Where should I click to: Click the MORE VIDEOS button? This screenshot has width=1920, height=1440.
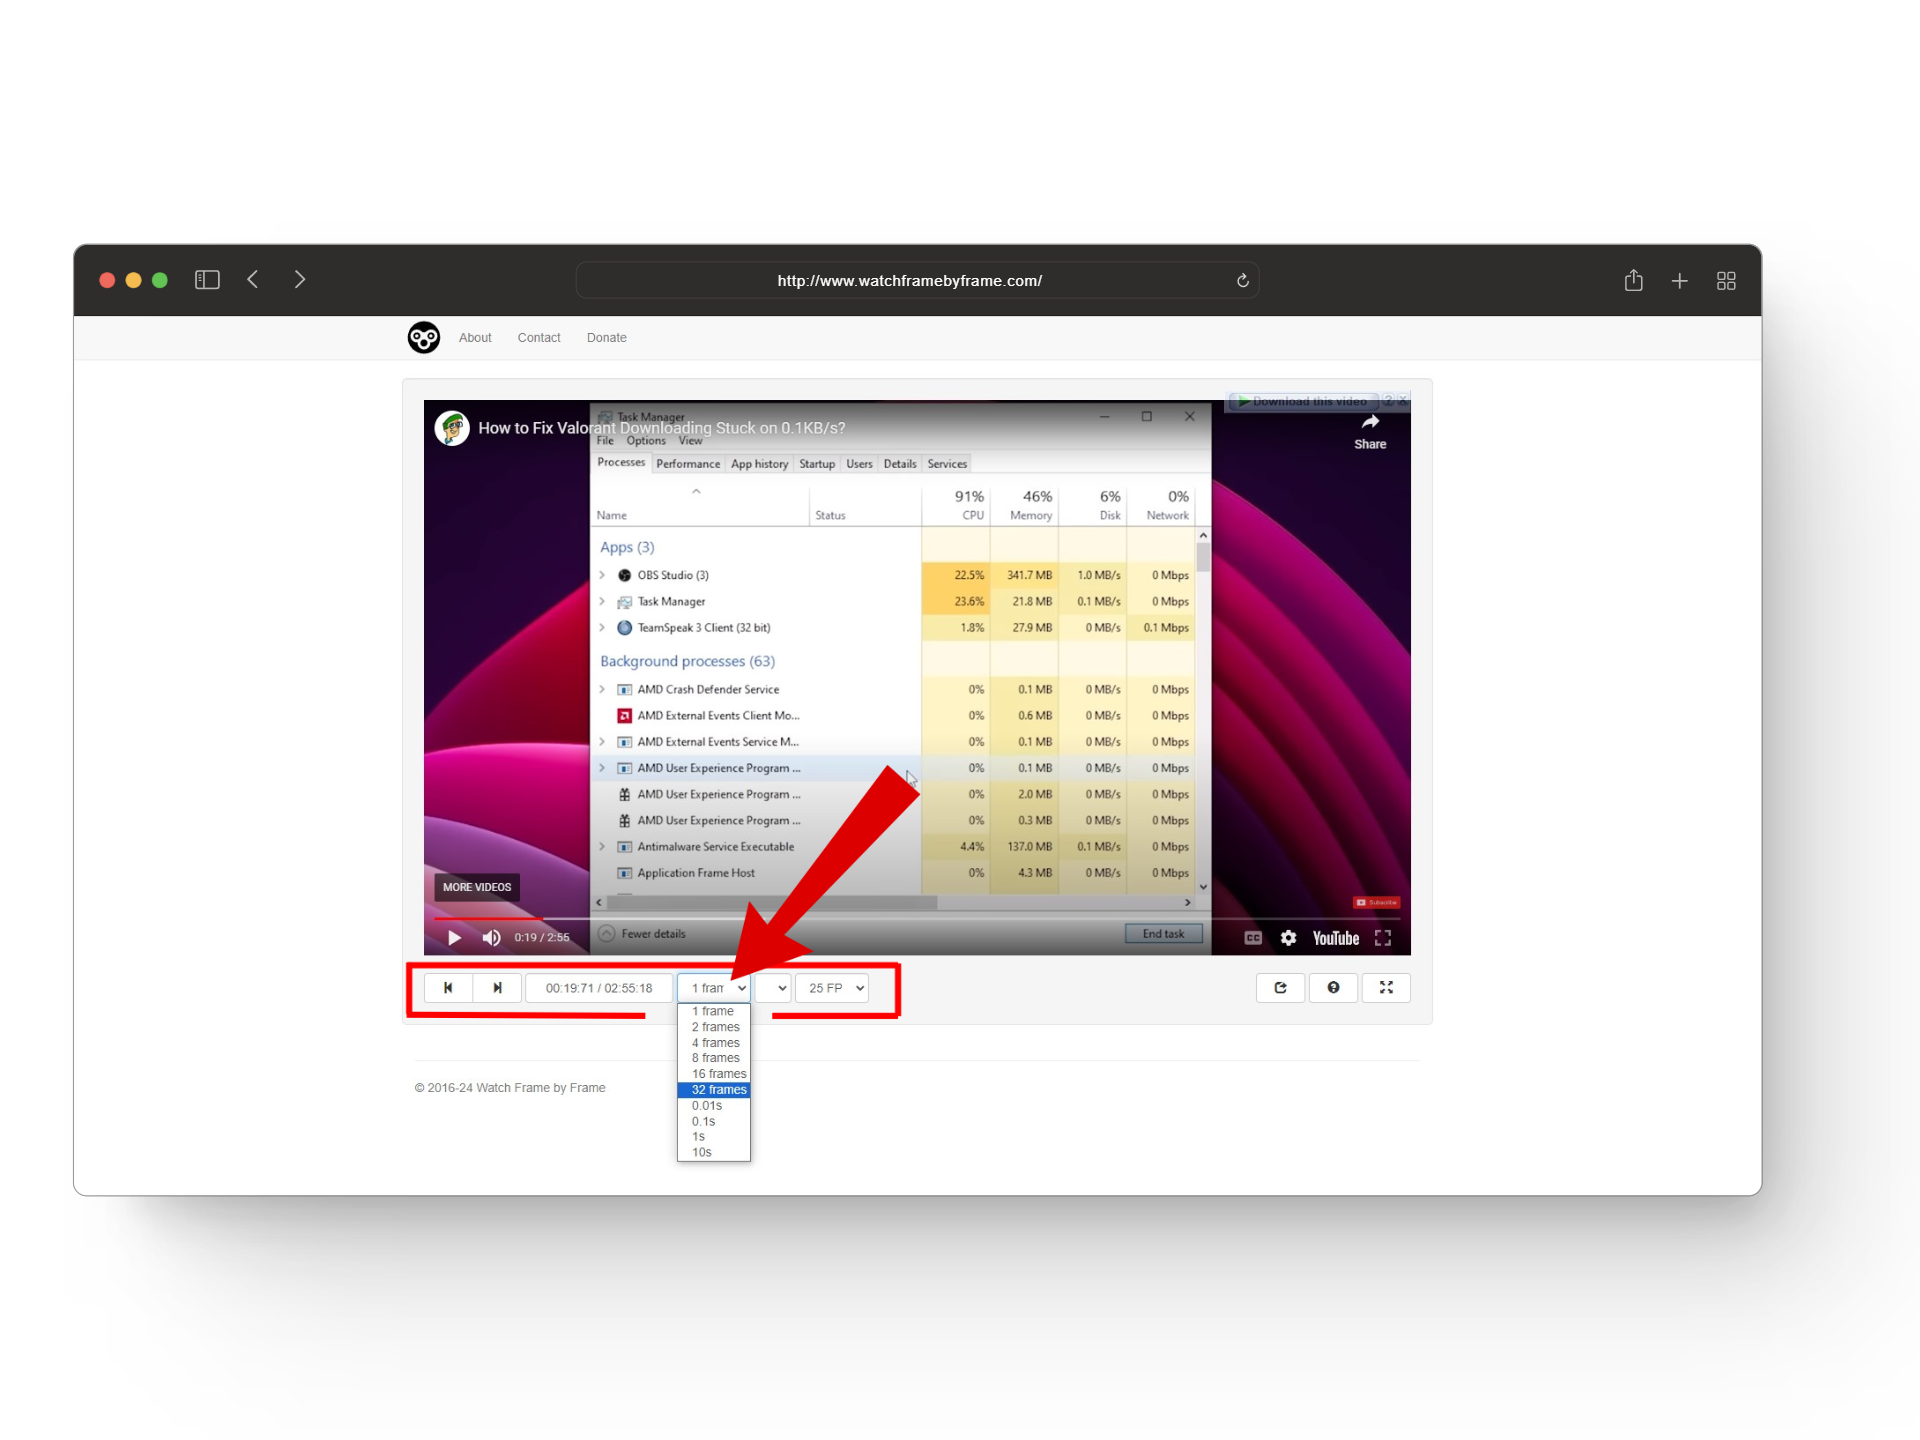click(477, 887)
